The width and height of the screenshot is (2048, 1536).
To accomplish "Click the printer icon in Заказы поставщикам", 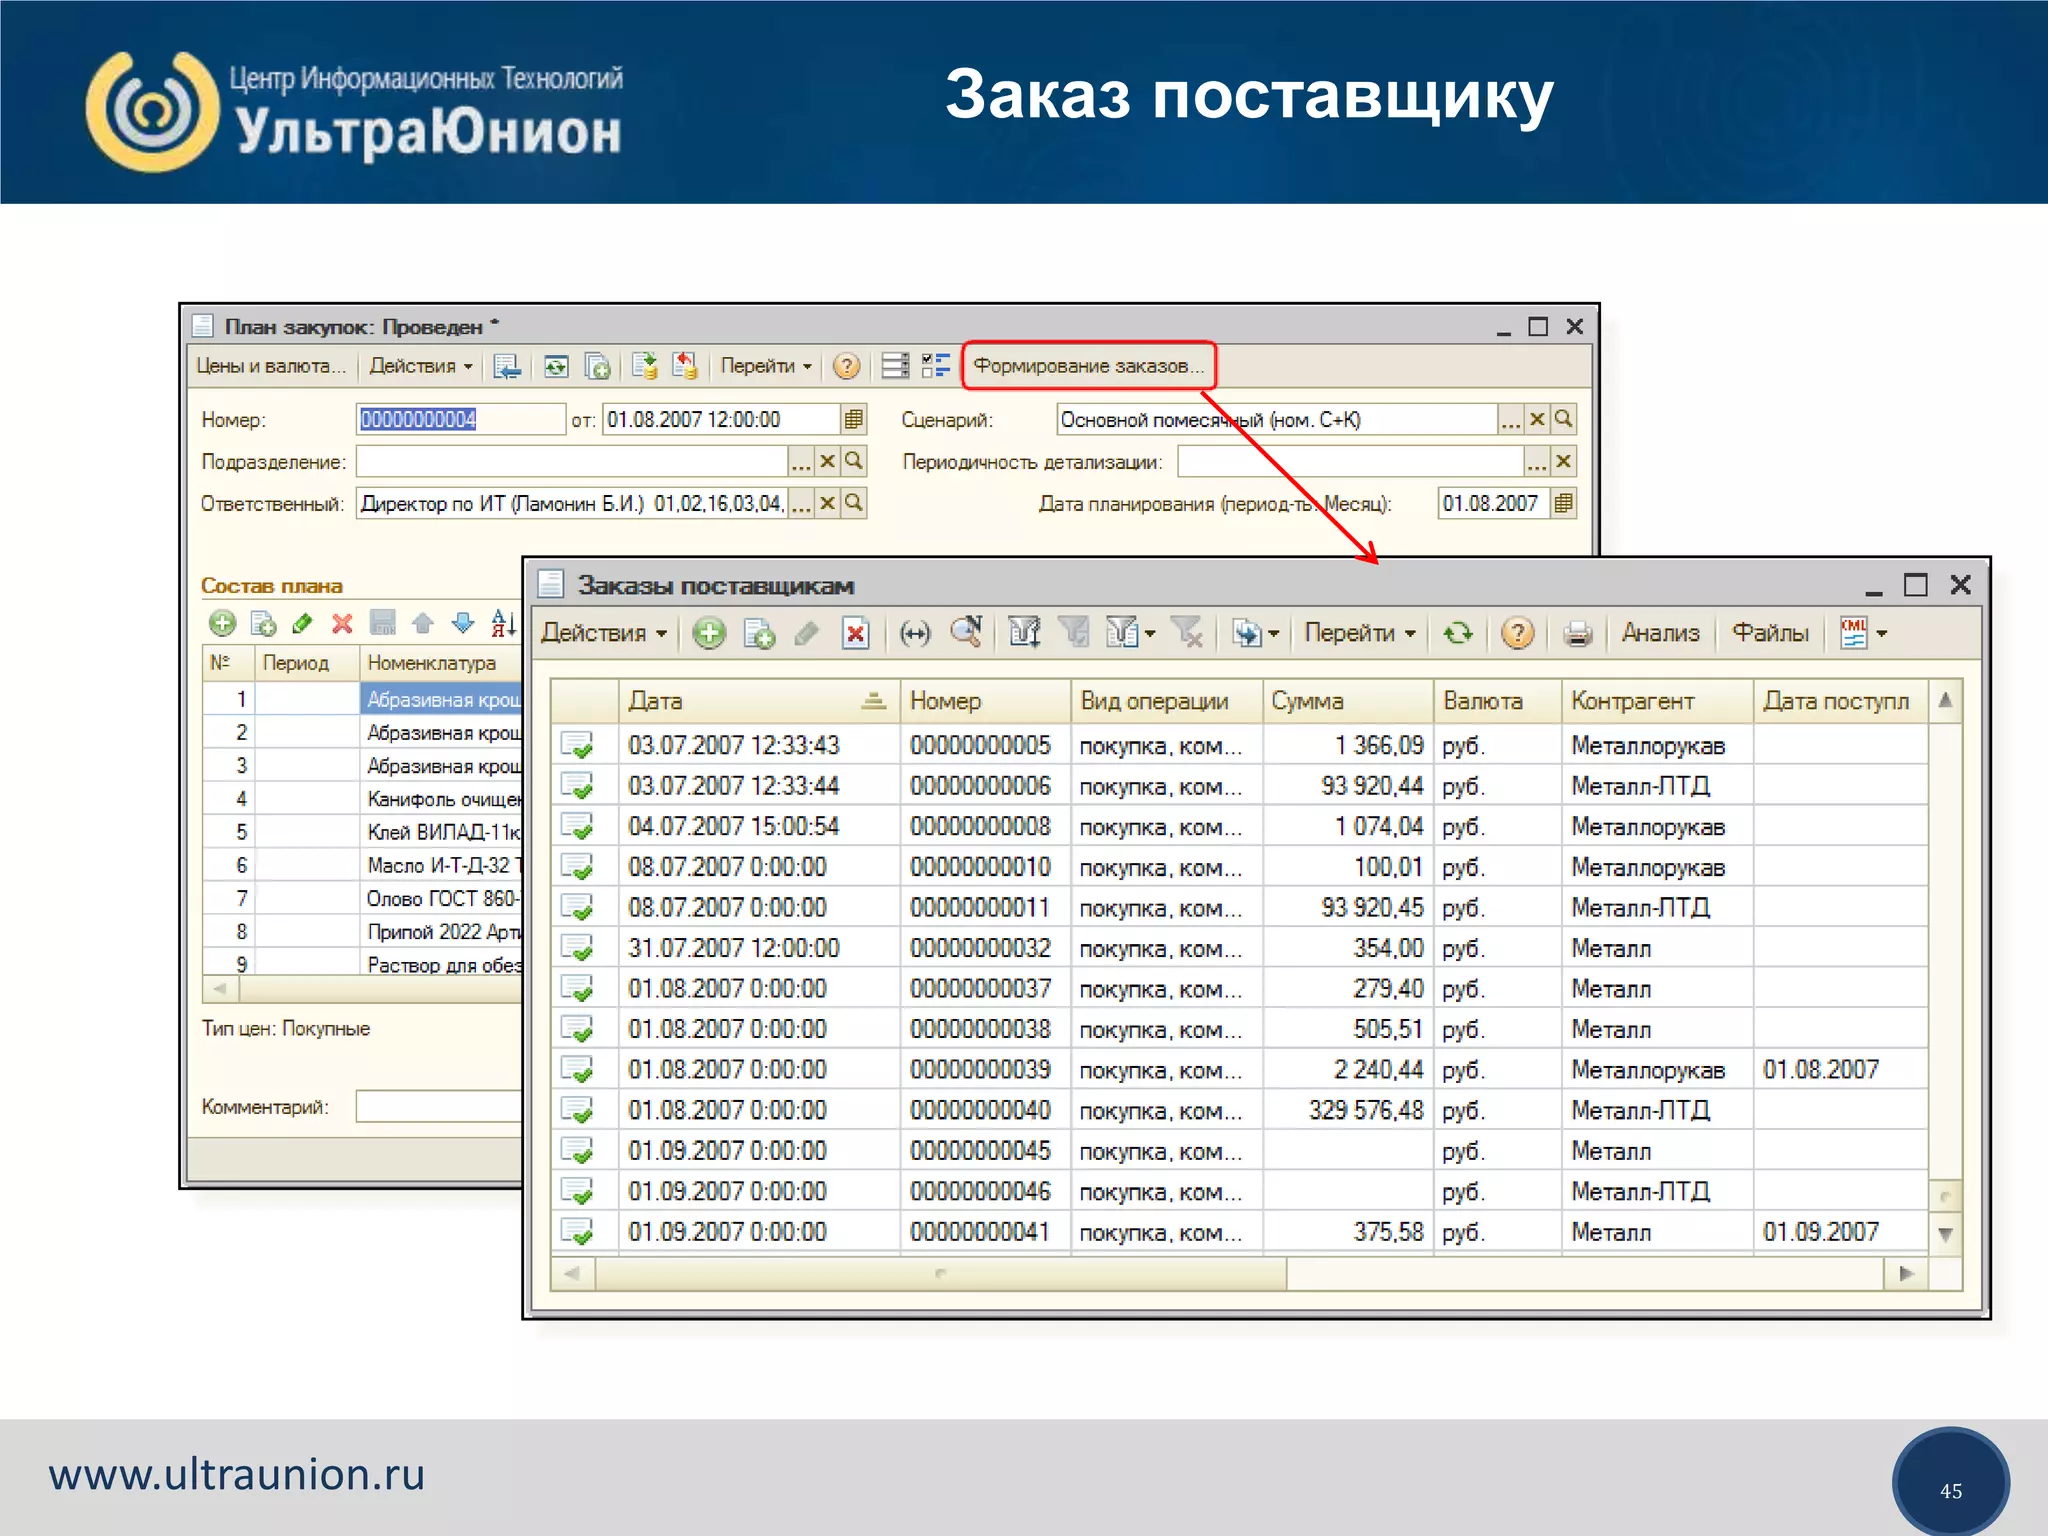I will click(x=1578, y=633).
